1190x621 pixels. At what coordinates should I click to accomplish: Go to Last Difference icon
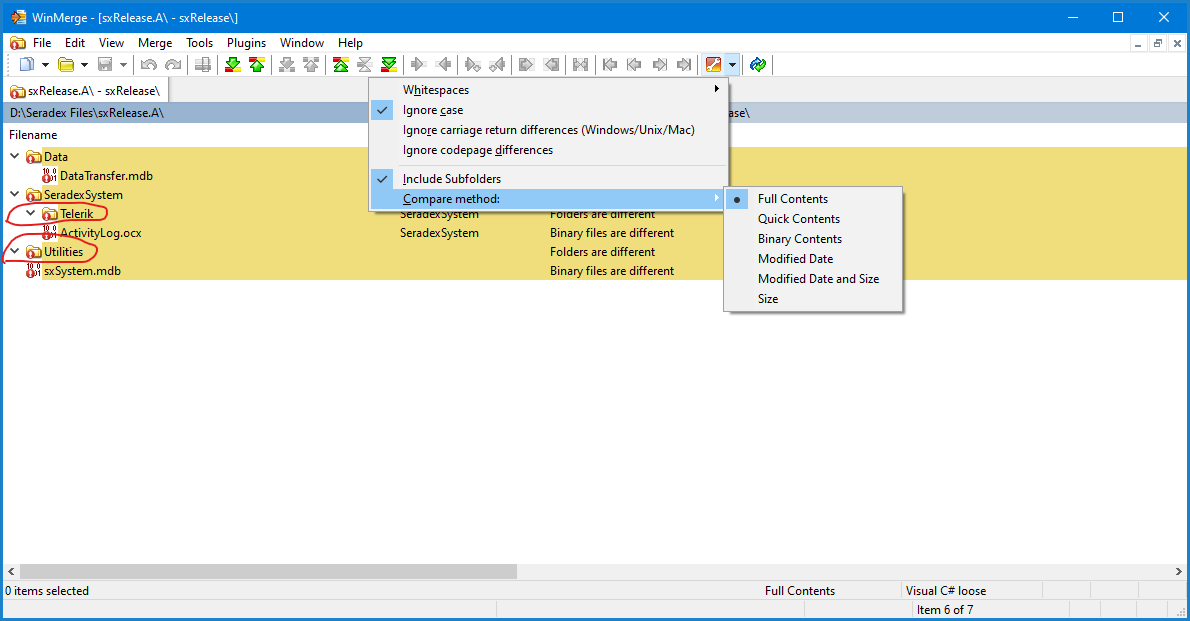coord(389,65)
